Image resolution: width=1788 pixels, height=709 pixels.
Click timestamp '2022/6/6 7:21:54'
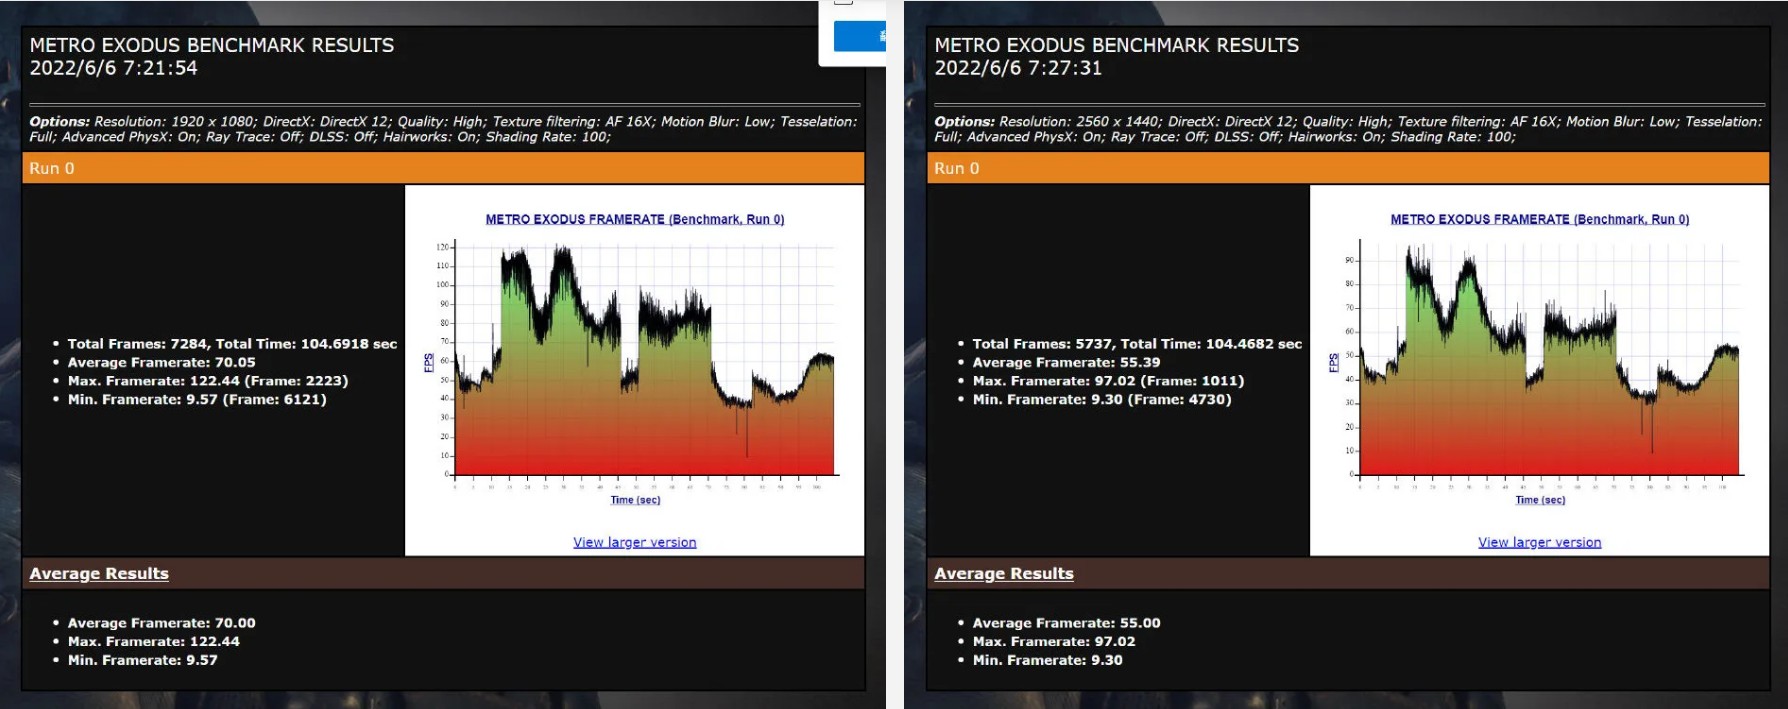pos(113,68)
